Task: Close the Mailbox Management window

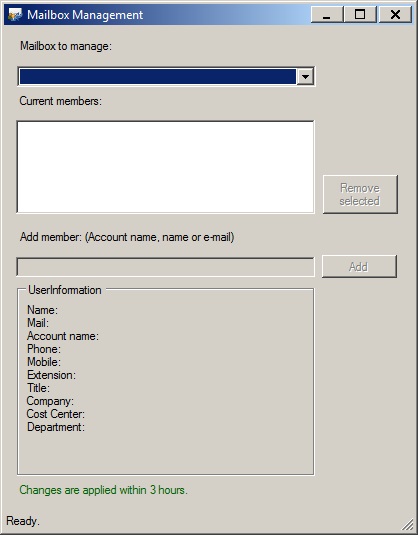Action: click(395, 14)
